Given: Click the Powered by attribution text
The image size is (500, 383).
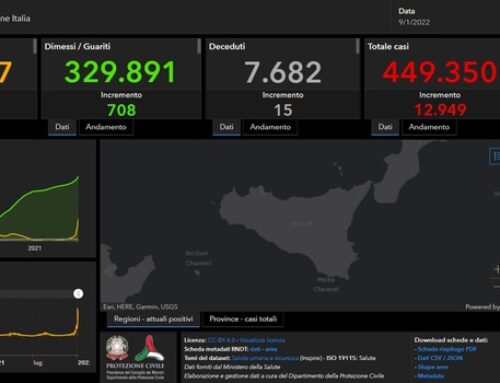Looking at the screenshot, I should pyautogui.click(x=483, y=307).
